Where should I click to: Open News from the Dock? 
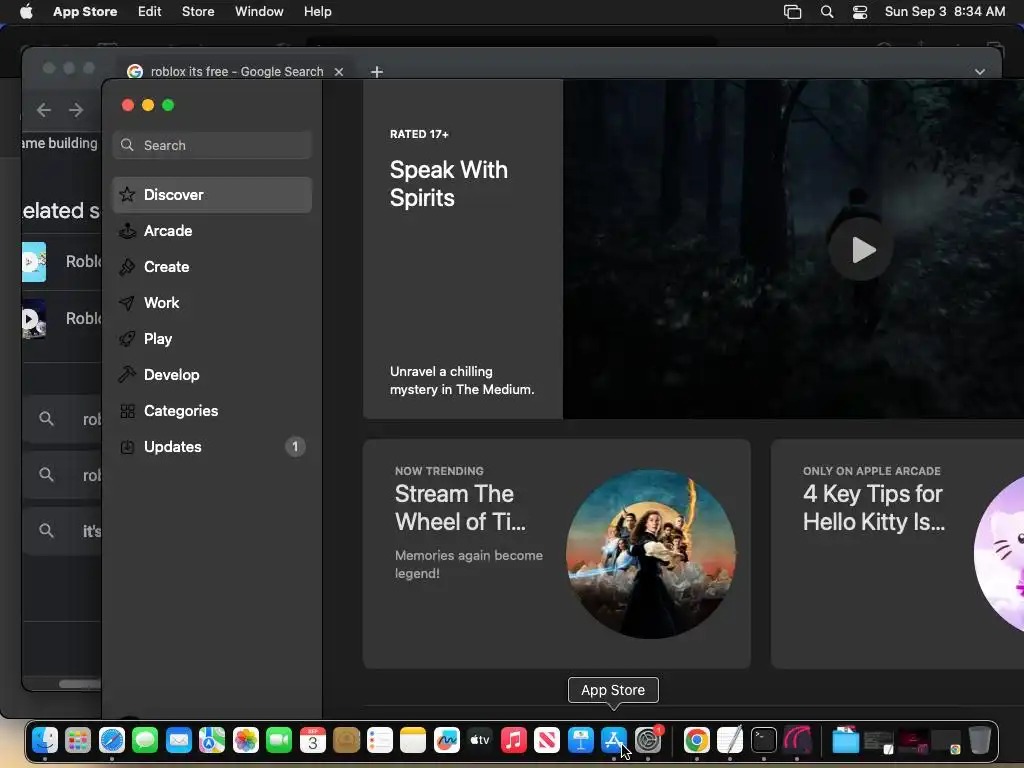click(547, 741)
